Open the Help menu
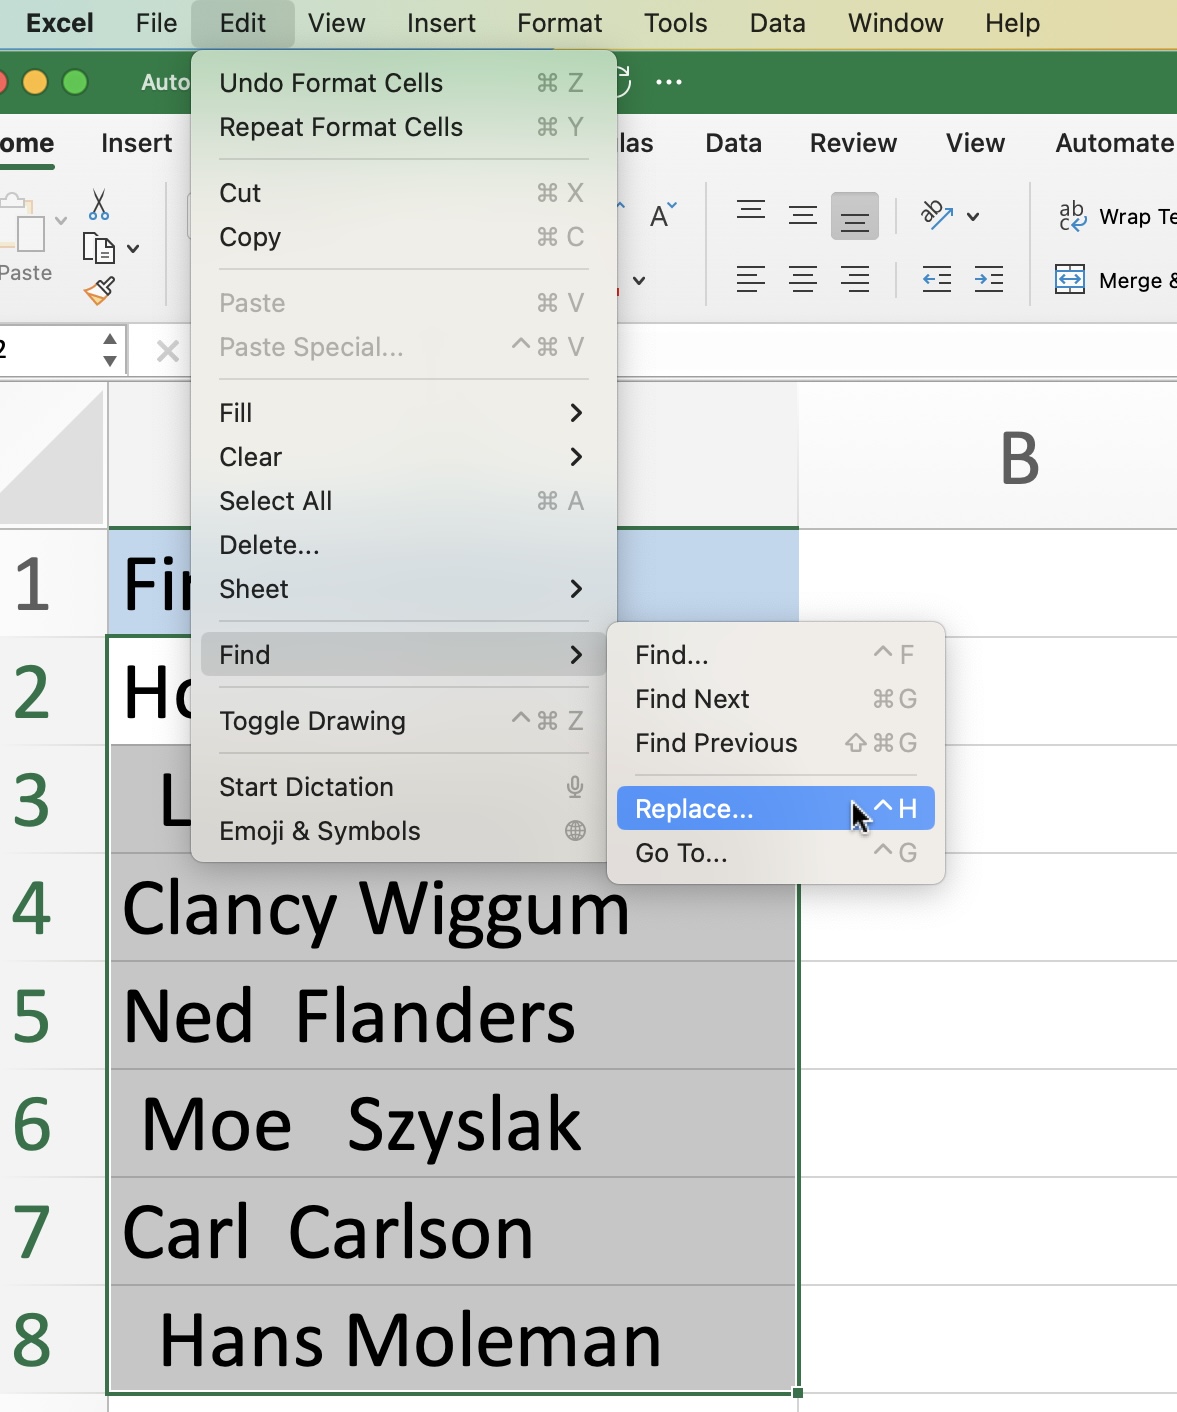This screenshot has width=1177, height=1412. click(x=1013, y=23)
